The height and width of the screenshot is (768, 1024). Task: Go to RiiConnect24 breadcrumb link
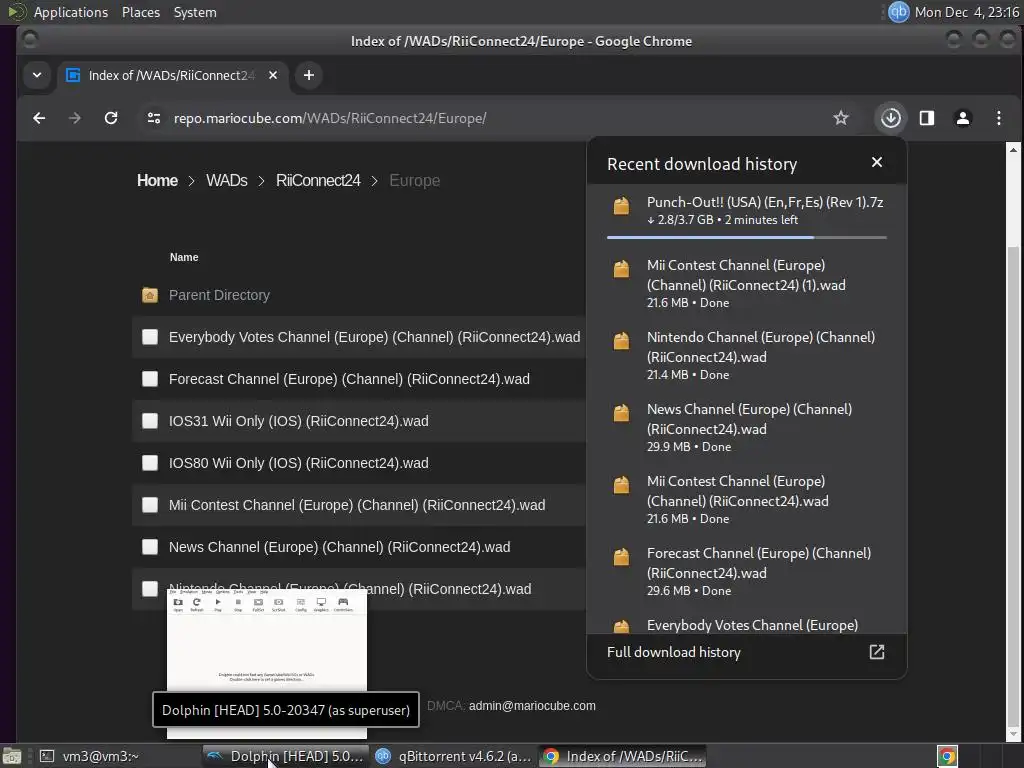coord(318,180)
